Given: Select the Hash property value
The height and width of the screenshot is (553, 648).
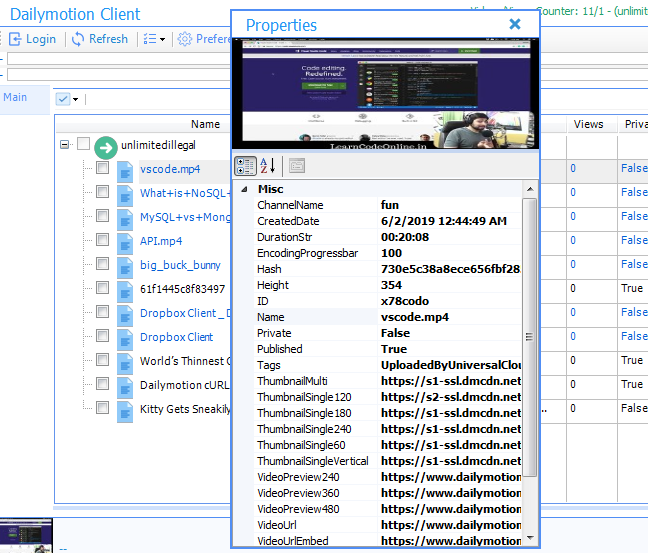Looking at the screenshot, I should pyautogui.click(x=450, y=269).
